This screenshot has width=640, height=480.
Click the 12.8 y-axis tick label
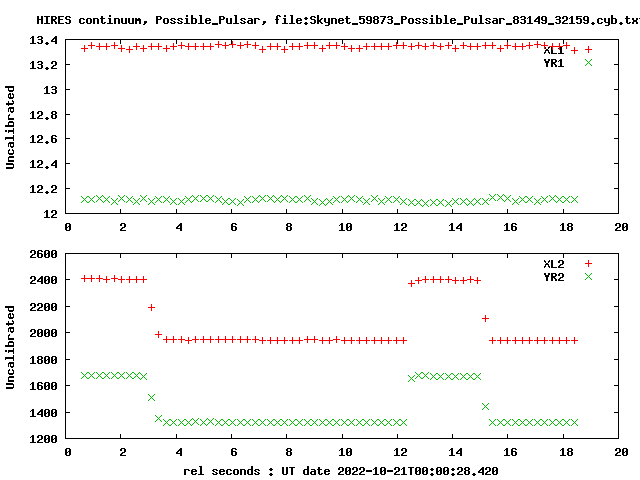(x=43, y=115)
